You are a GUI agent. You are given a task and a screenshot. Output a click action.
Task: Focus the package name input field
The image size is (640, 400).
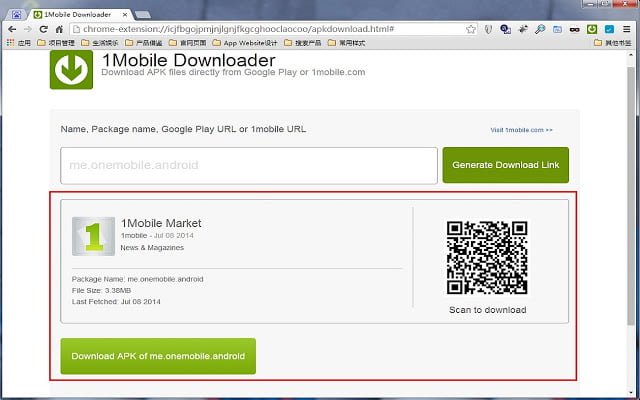click(x=249, y=165)
